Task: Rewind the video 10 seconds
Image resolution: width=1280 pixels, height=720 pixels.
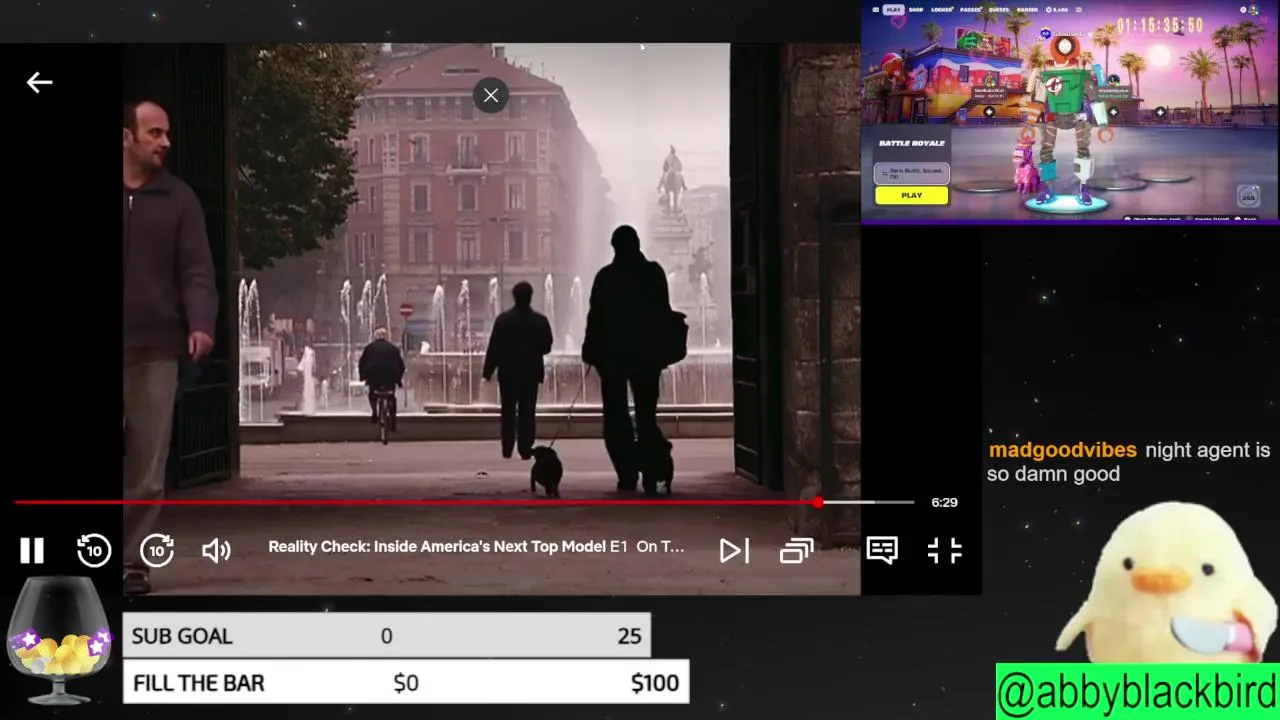Action: [x=94, y=550]
